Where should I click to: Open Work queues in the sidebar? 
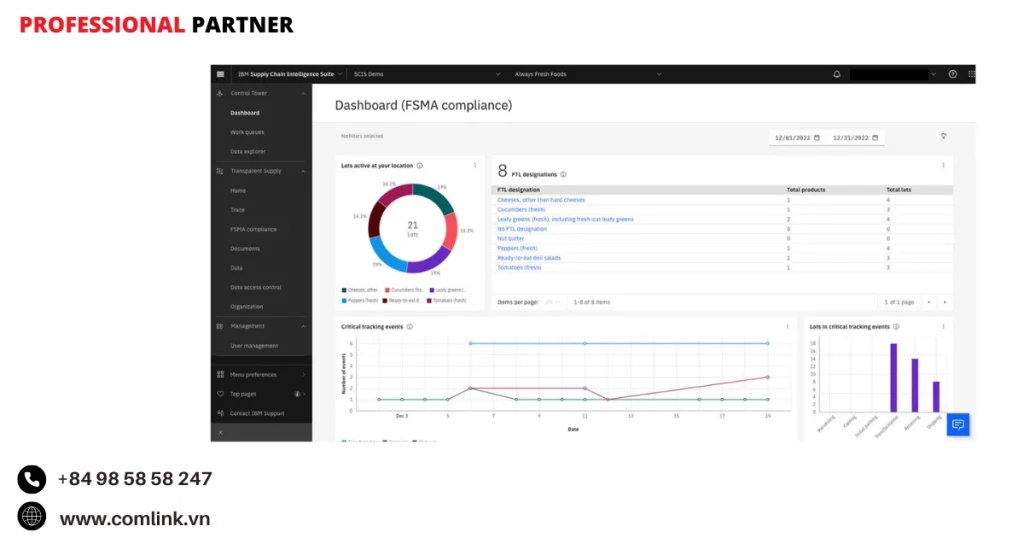pyautogui.click(x=247, y=132)
